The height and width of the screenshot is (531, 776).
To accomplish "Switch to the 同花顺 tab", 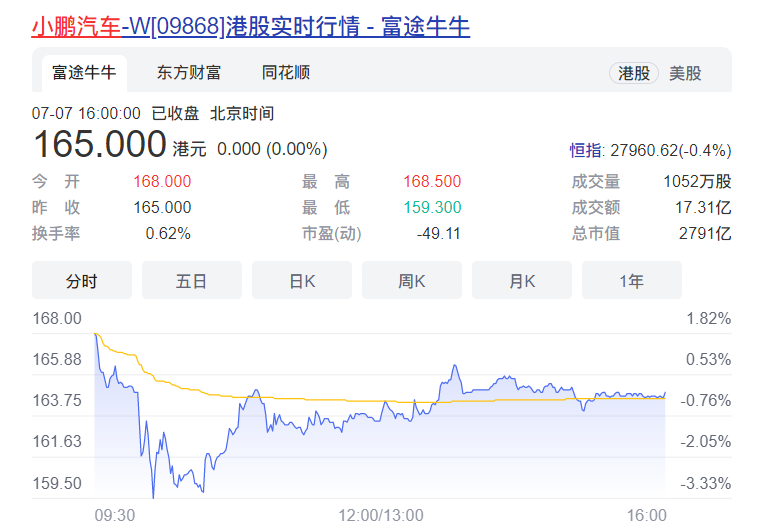I will click(286, 73).
